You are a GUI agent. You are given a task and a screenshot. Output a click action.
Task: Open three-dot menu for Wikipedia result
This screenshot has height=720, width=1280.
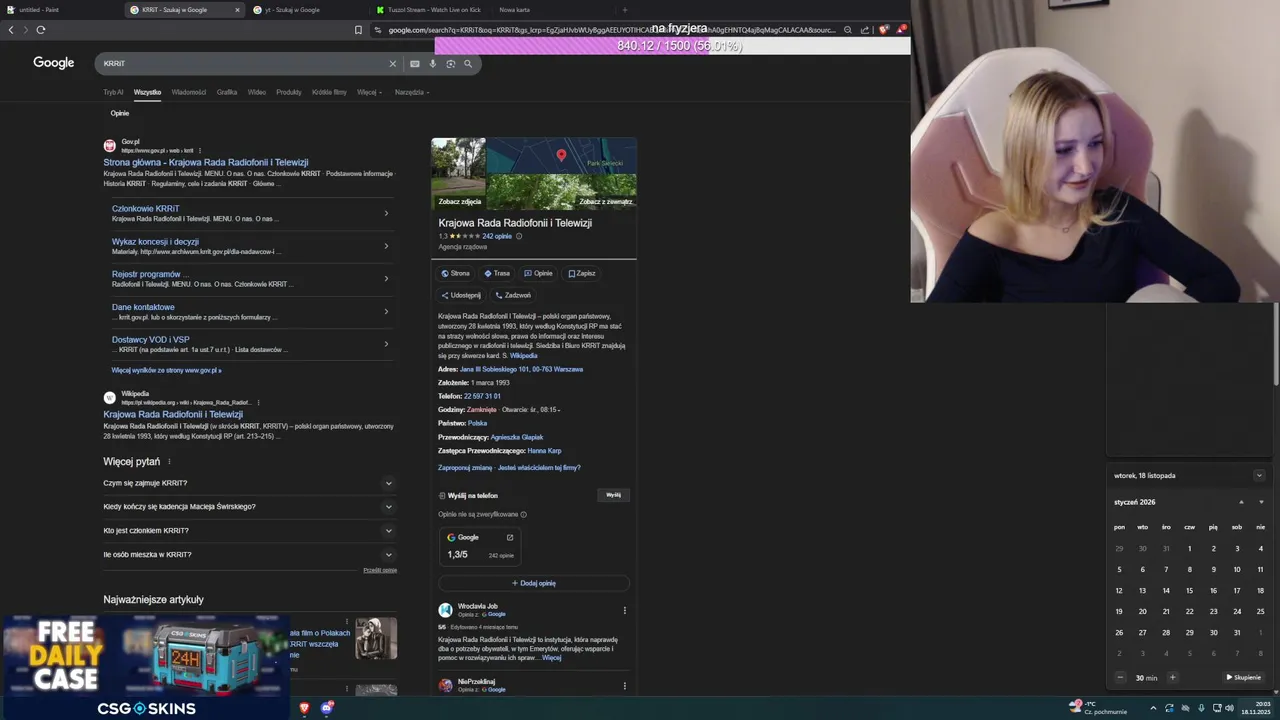(258, 403)
